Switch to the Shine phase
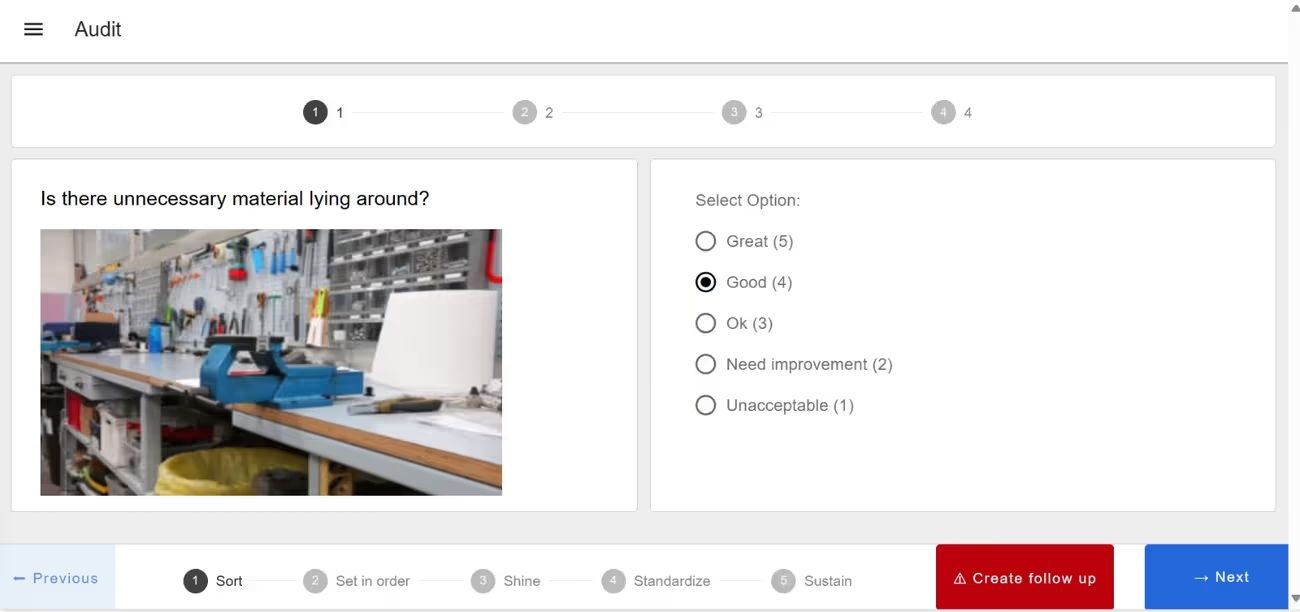1300x612 pixels. (x=483, y=580)
